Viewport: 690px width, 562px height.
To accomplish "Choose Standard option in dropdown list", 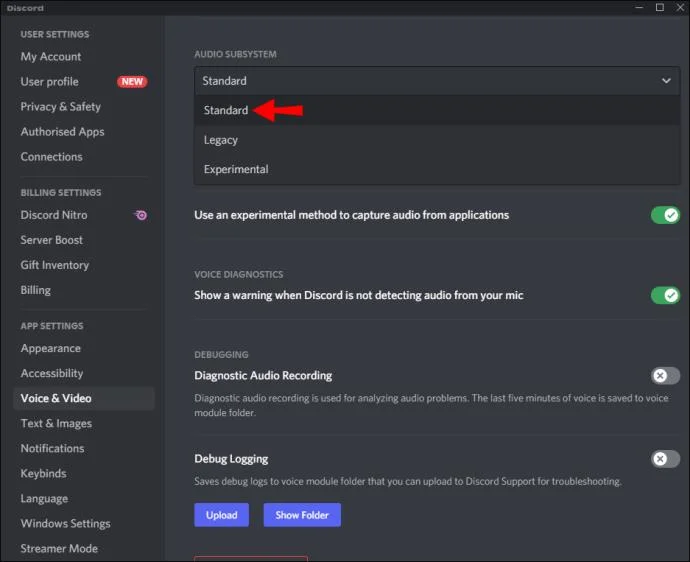I will [437, 110].
